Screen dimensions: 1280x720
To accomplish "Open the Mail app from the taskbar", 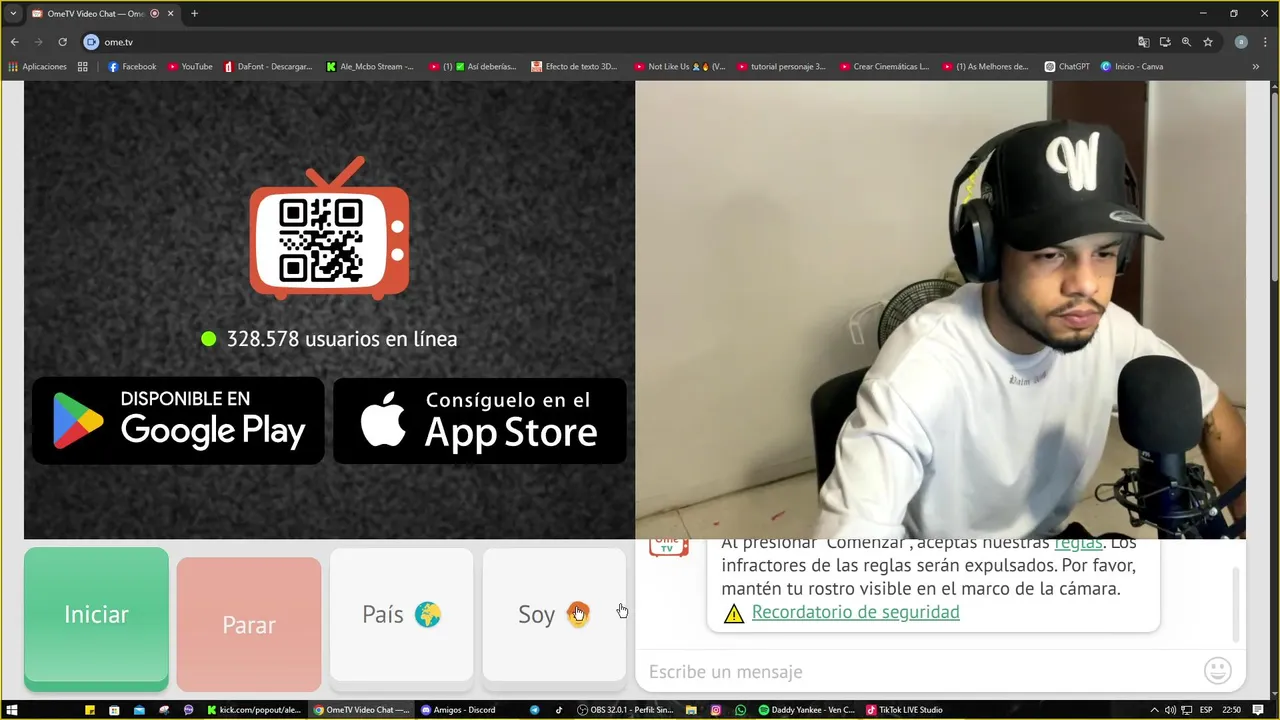I will 139,710.
